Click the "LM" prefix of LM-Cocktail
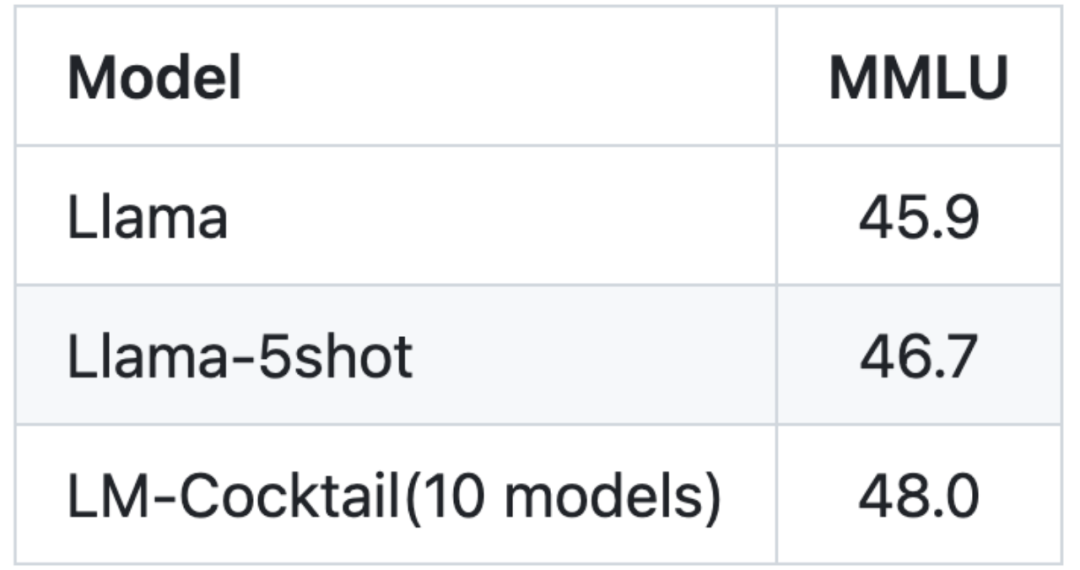Viewport: 1080px width, 570px height. [x=103, y=497]
